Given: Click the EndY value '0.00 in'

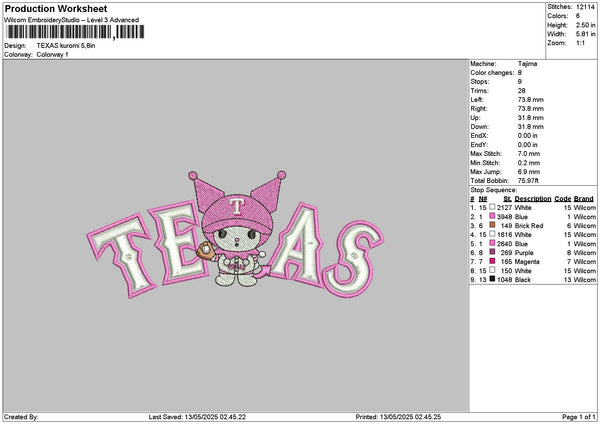Looking at the screenshot, I should tap(528, 145).
